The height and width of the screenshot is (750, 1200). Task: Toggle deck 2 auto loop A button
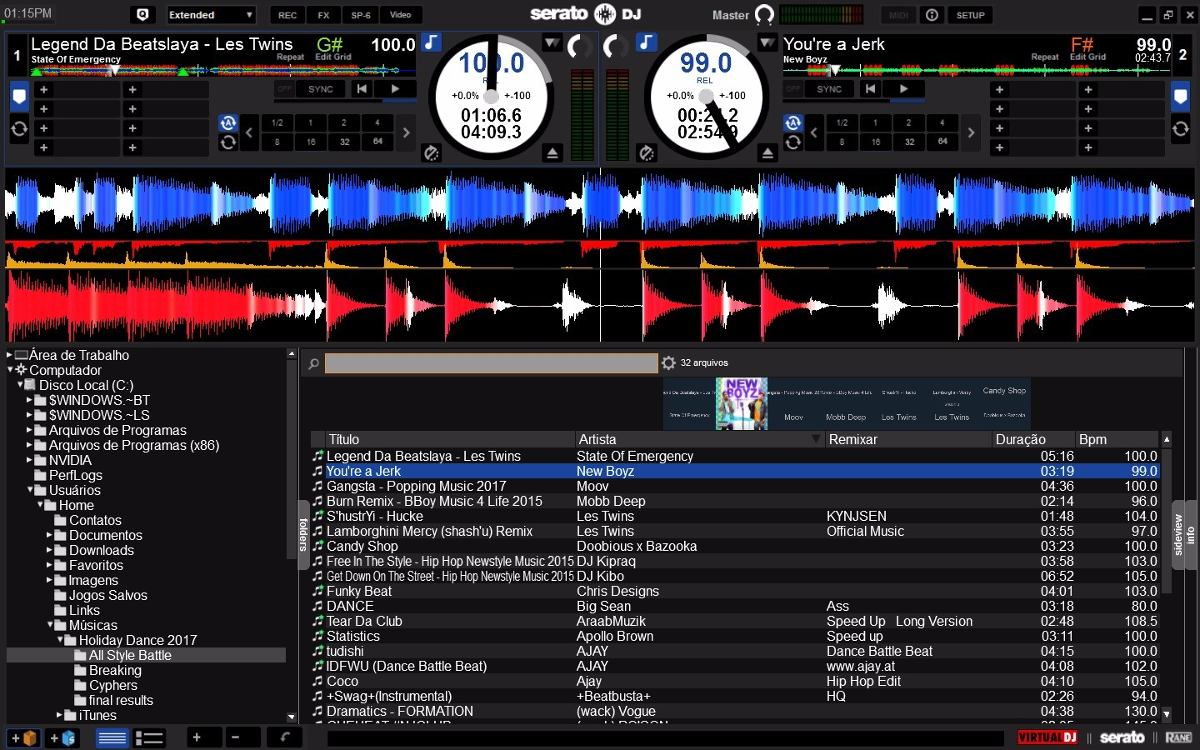794,123
